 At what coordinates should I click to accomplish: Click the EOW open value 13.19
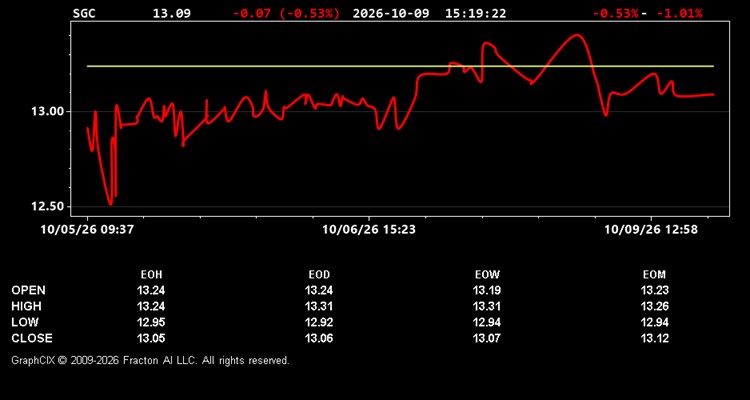pyautogui.click(x=487, y=290)
